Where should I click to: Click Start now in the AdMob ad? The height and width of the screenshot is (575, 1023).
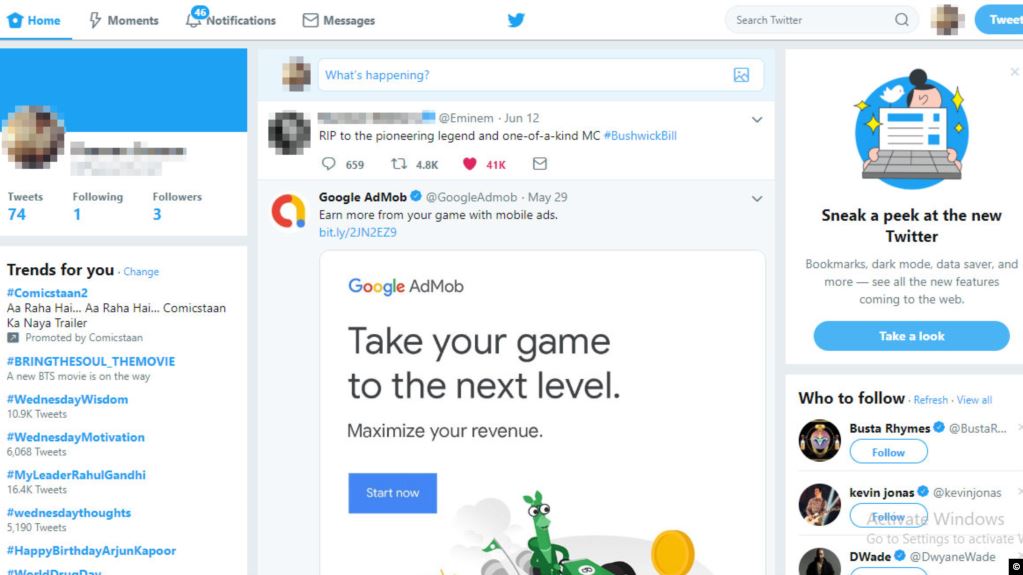pyautogui.click(x=392, y=493)
